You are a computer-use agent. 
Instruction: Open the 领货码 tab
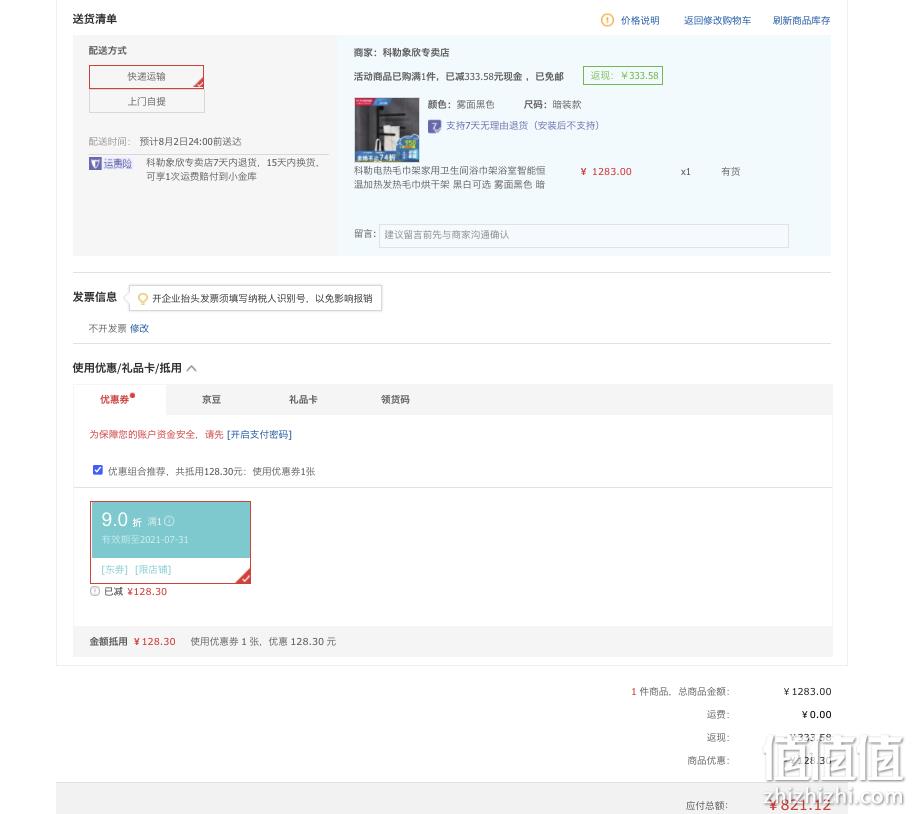click(395, 399)
